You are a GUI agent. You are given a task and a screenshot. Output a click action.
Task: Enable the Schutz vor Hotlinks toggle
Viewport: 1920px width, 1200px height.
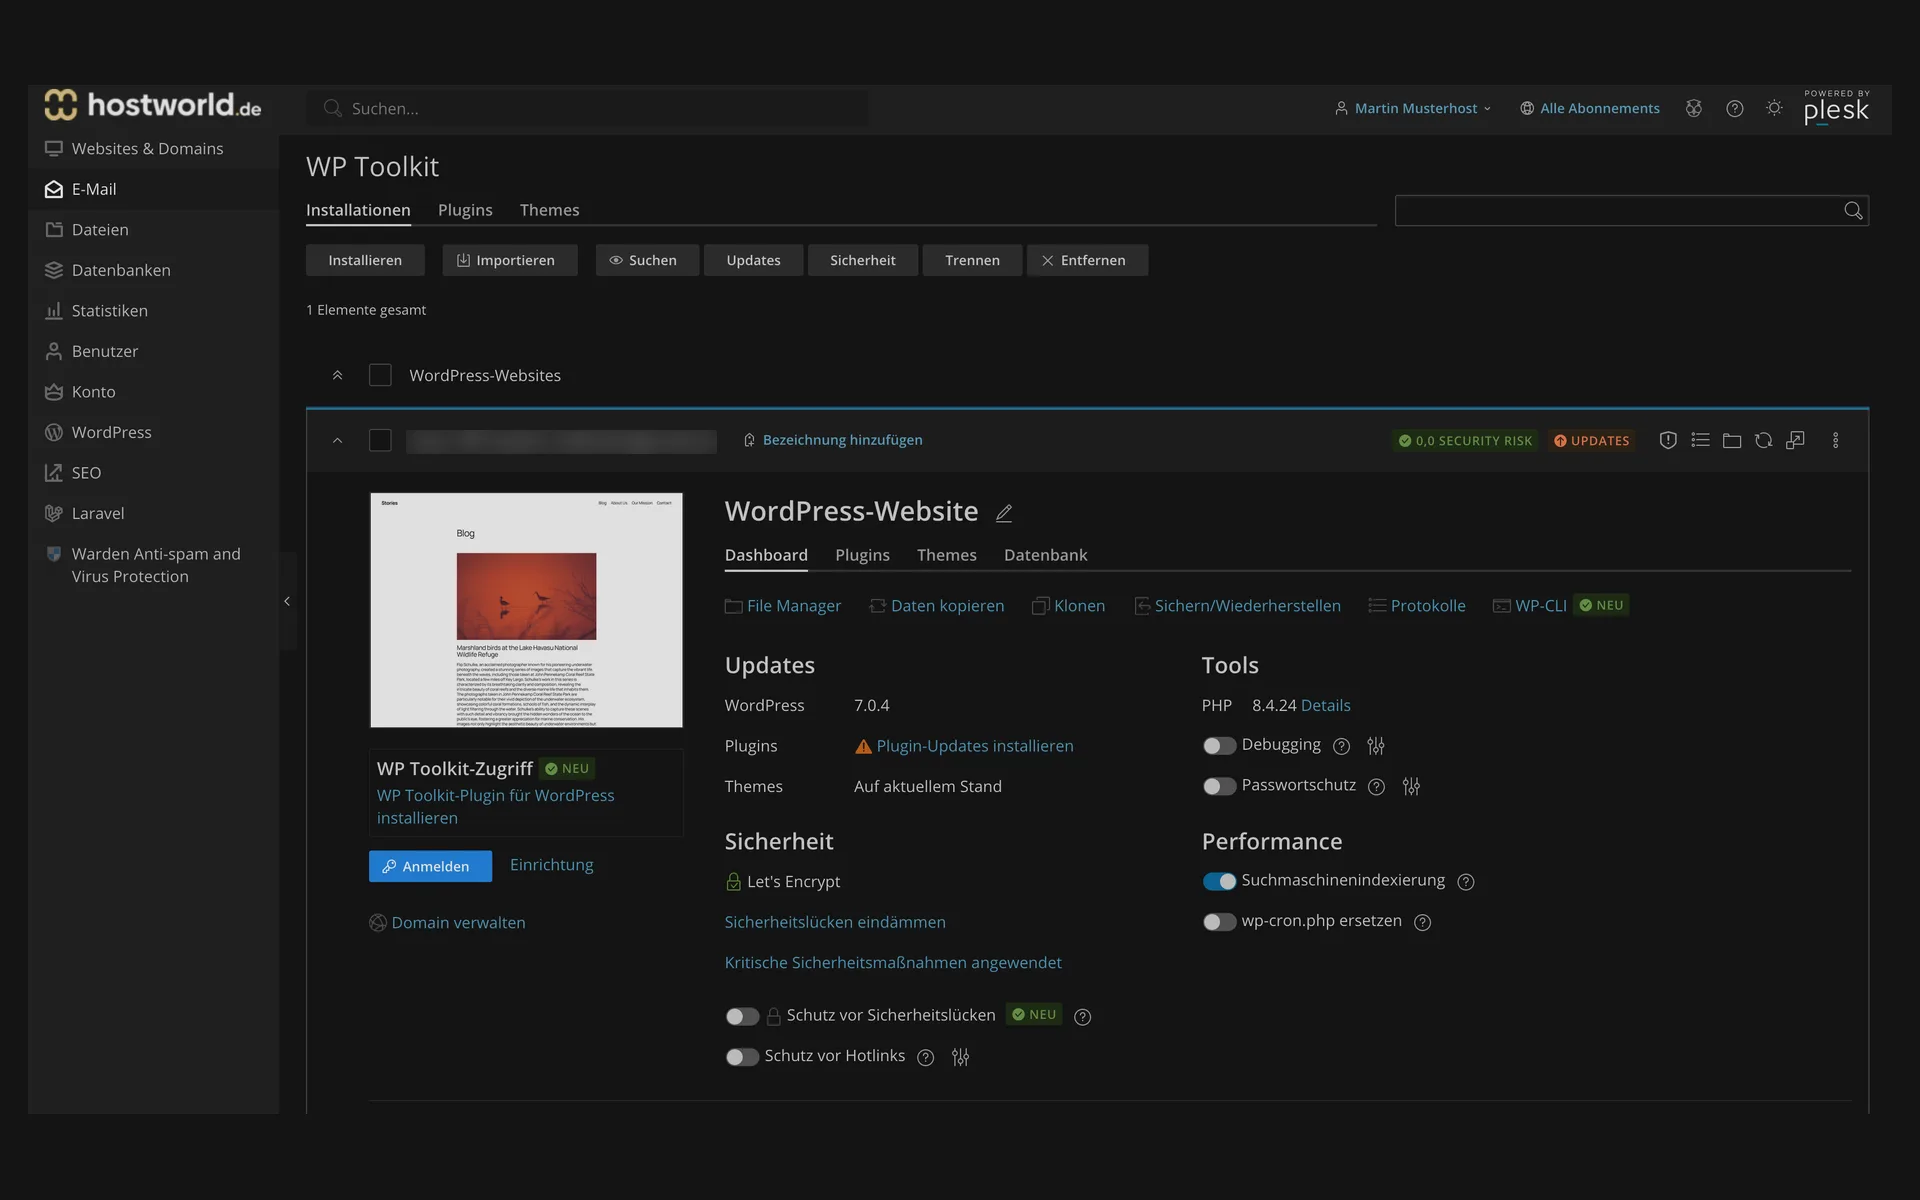tap(742, 1057)
